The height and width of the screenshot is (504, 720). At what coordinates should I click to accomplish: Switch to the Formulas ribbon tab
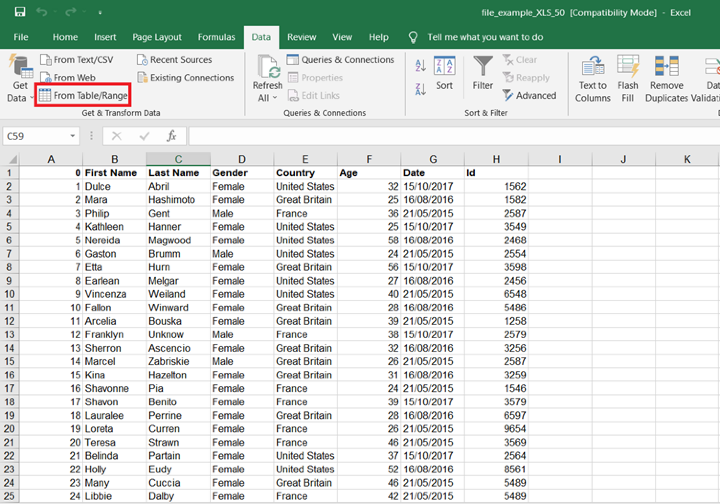pos(216,37)
